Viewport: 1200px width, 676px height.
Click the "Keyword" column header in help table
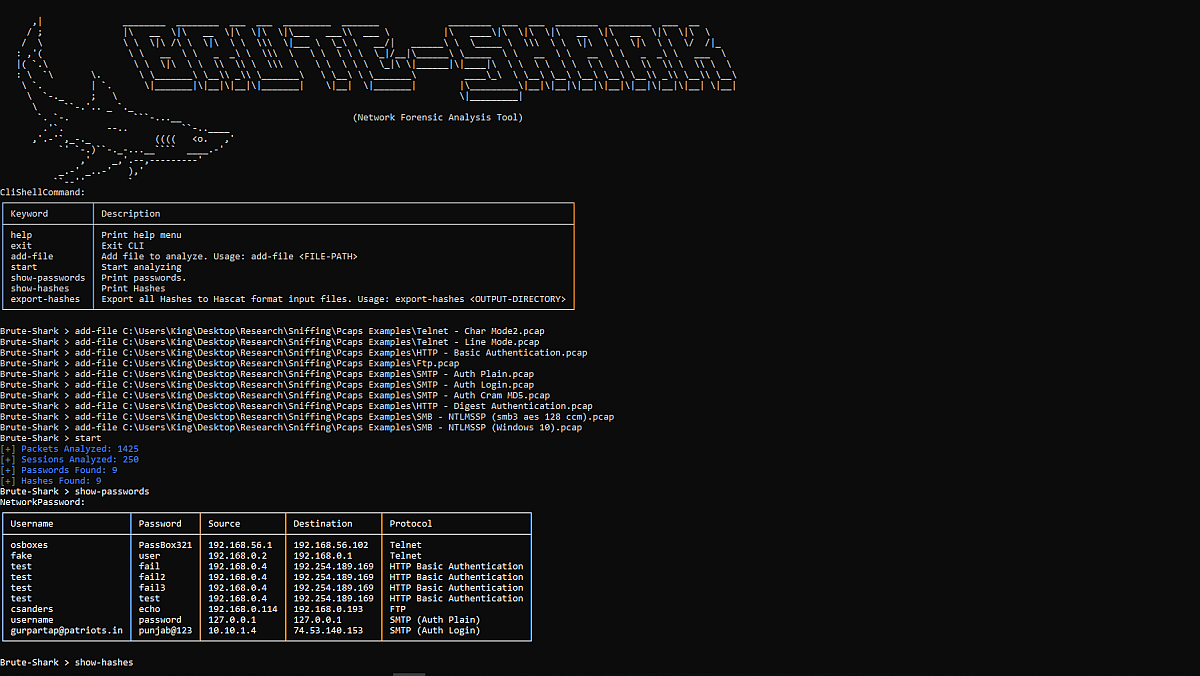[29, 213]
